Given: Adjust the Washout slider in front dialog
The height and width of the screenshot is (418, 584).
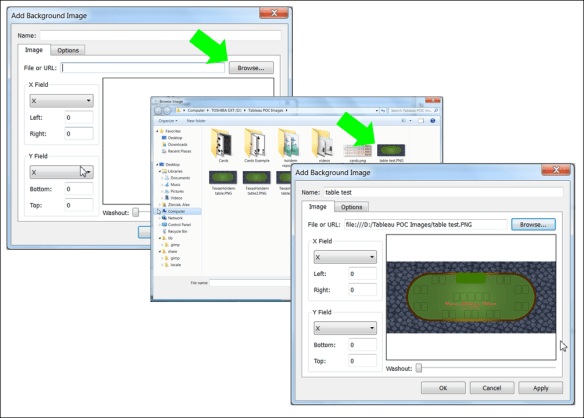Looking at the screenshot, I should 419,368.
